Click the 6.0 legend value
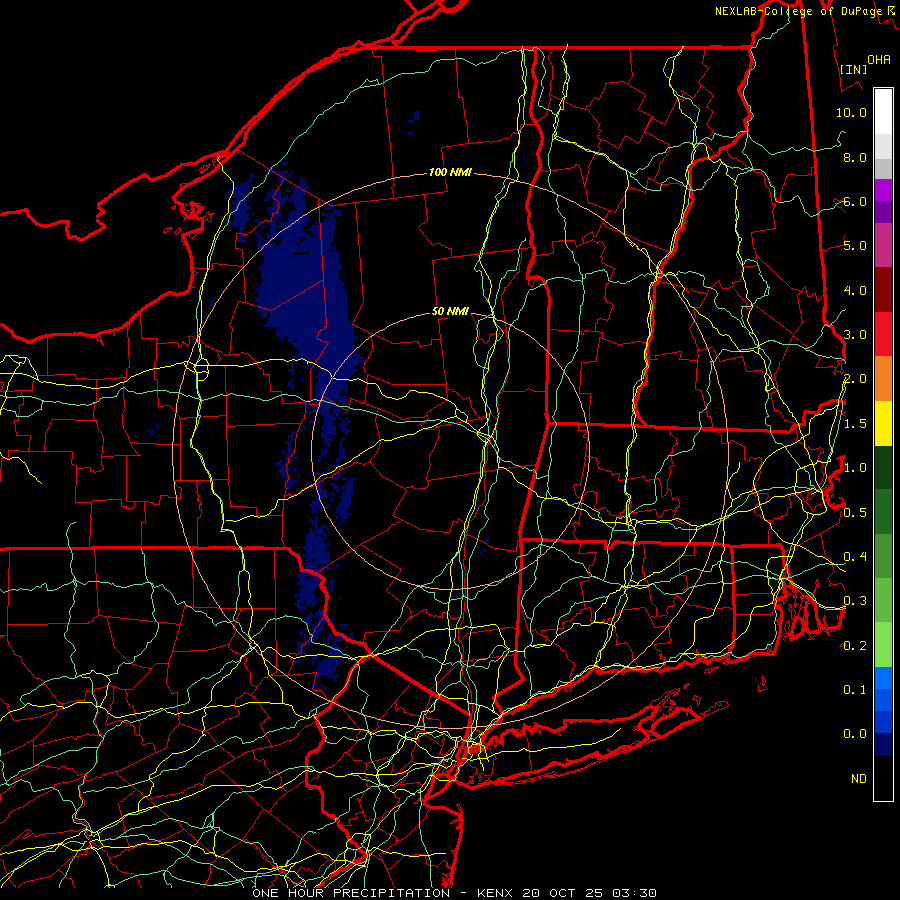The height and width of the screenshot is (900, 900). 855,201
